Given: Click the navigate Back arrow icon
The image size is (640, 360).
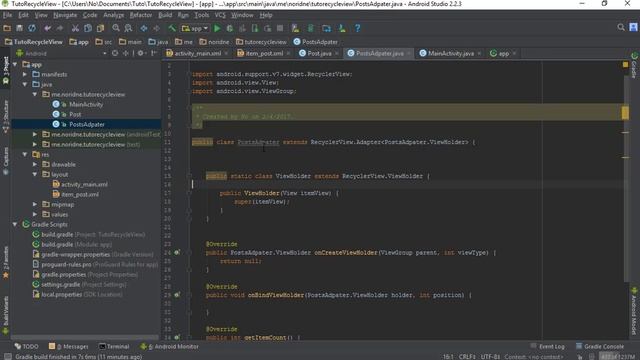Looking at the screenshot, I should (144, 28).
